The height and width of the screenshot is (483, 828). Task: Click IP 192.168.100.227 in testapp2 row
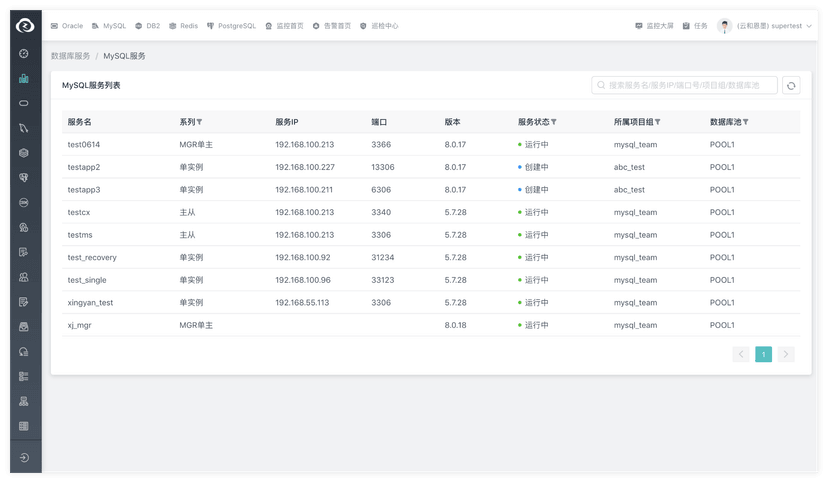click(305, 167)
